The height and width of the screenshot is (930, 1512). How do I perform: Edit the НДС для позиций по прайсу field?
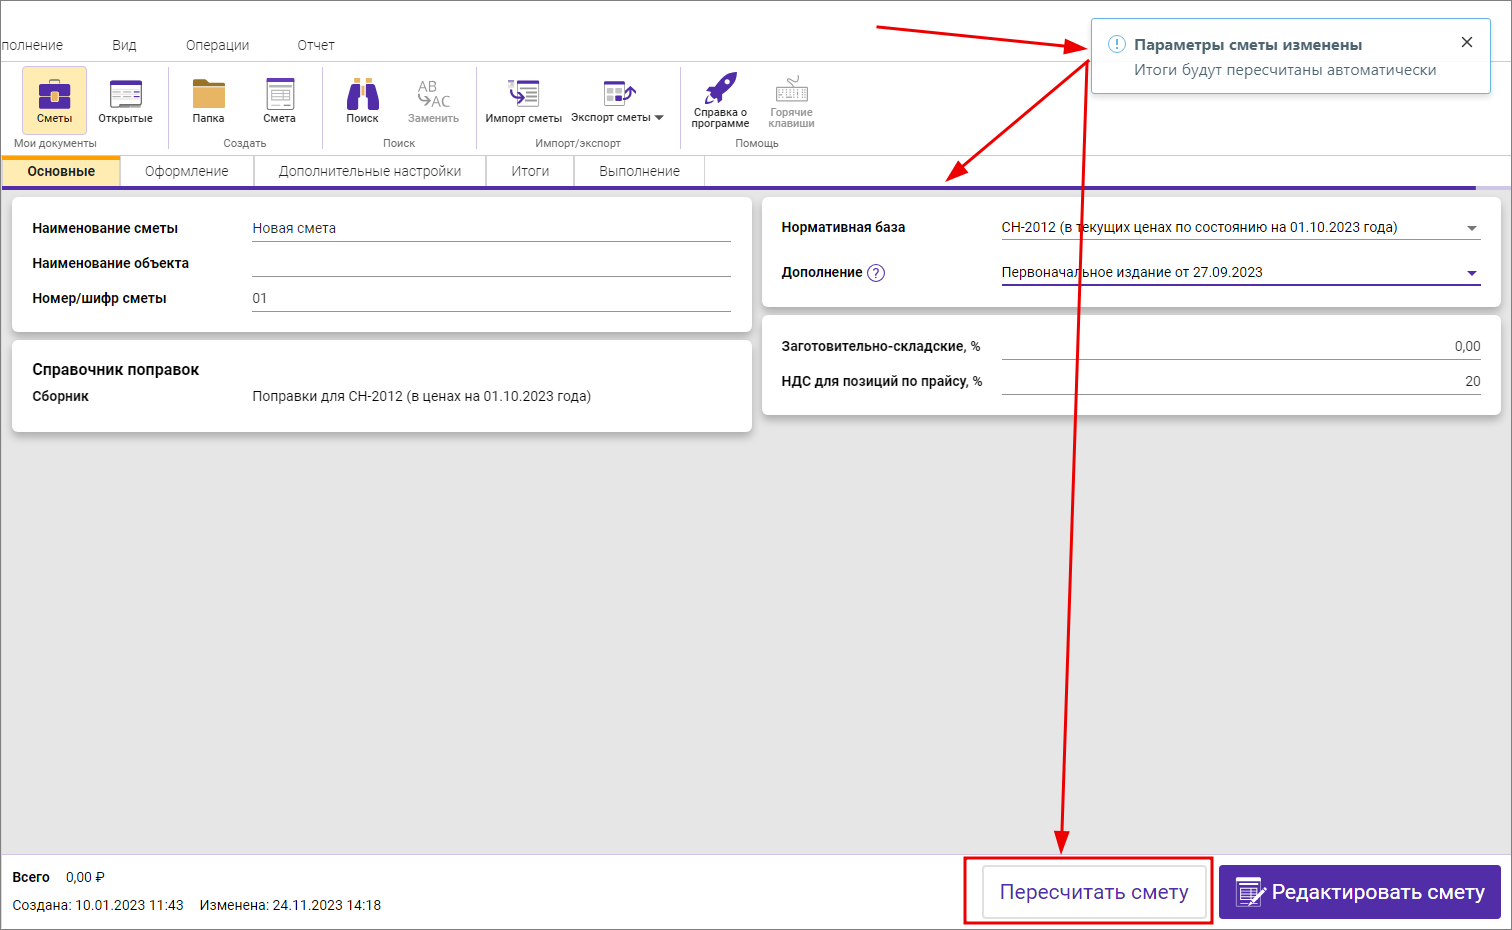[x=1240, y=381]
